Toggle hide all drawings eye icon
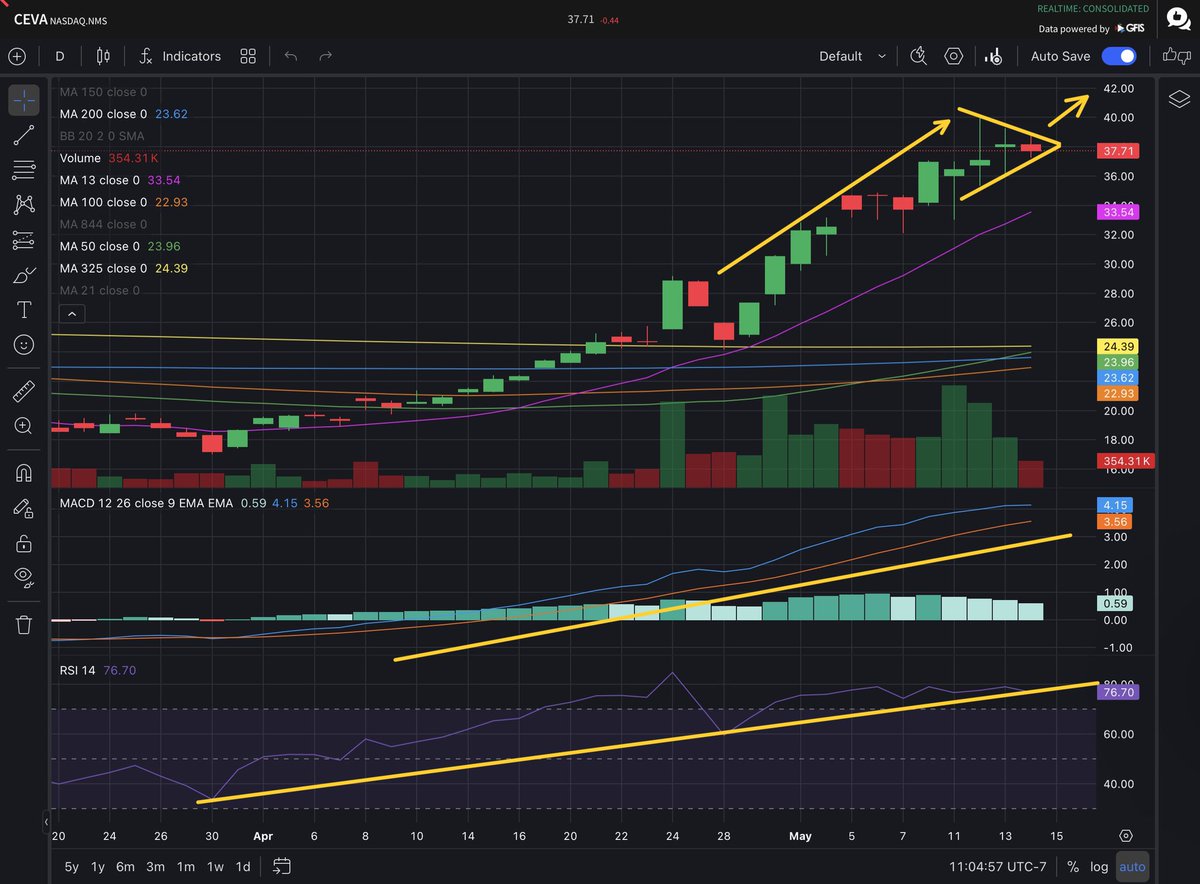Viewport: 1200px width, 884px height. [x=24, y=577]
